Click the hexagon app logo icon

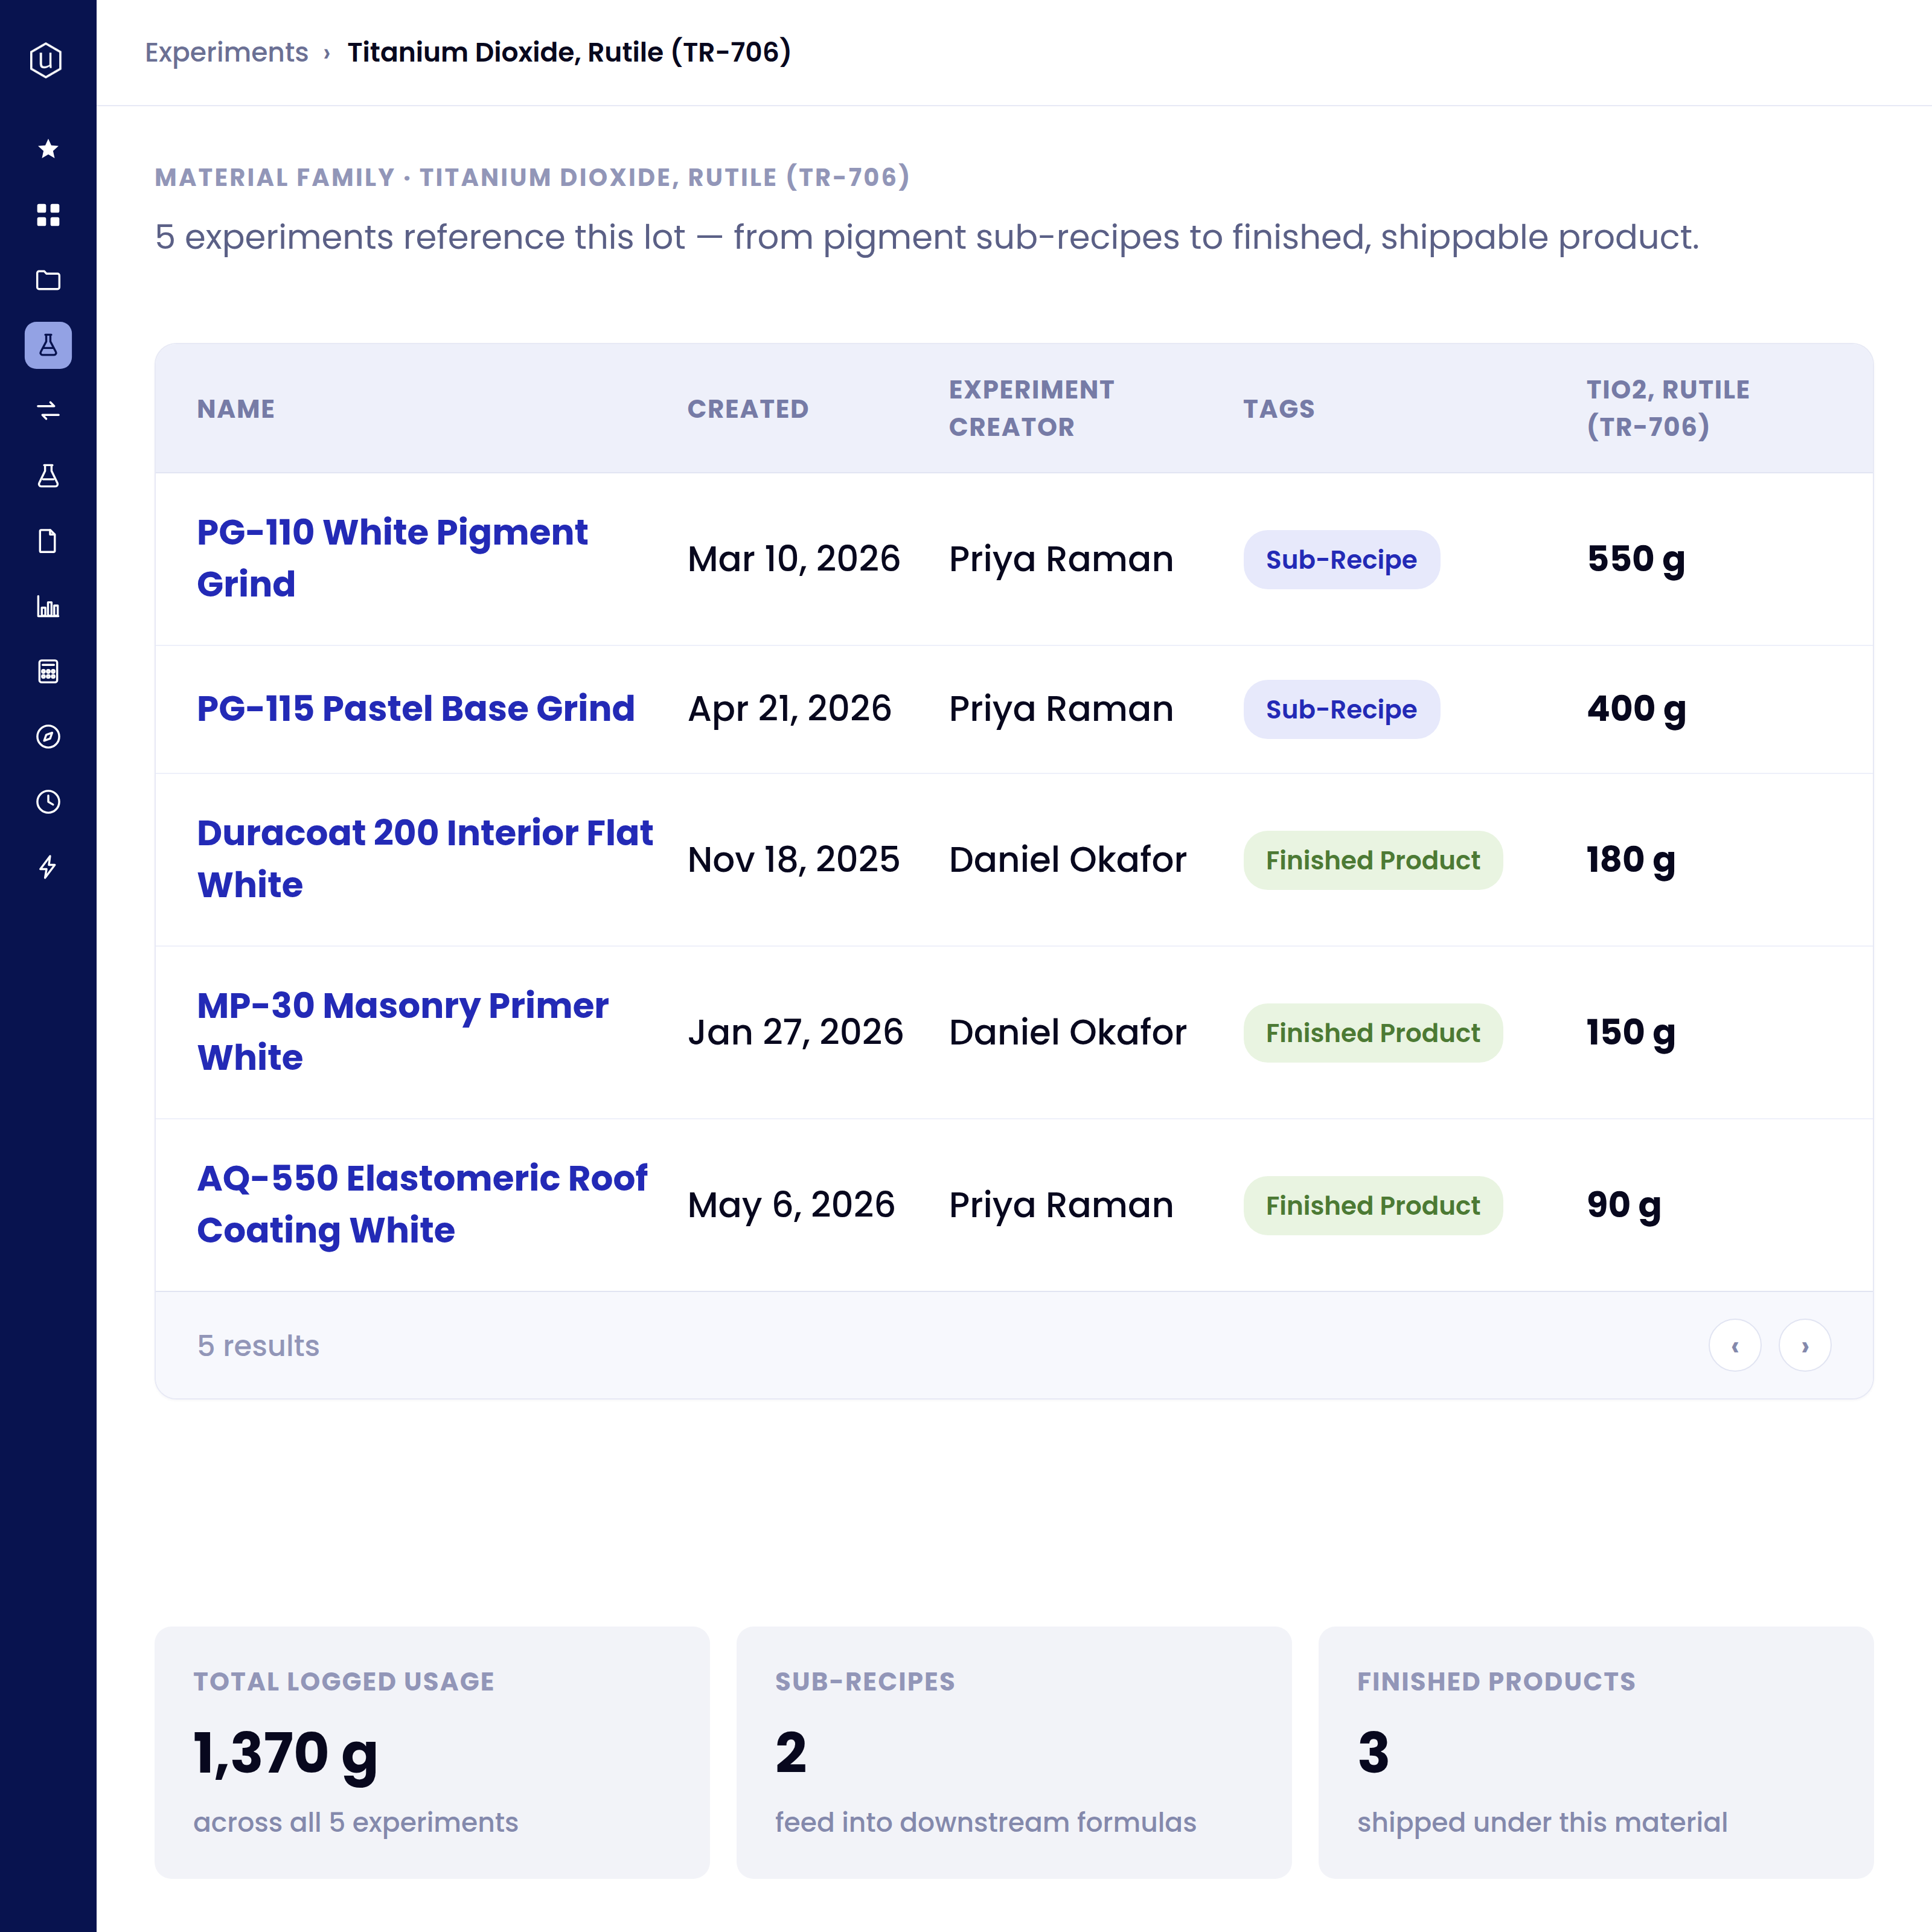(x=46, y=60)
